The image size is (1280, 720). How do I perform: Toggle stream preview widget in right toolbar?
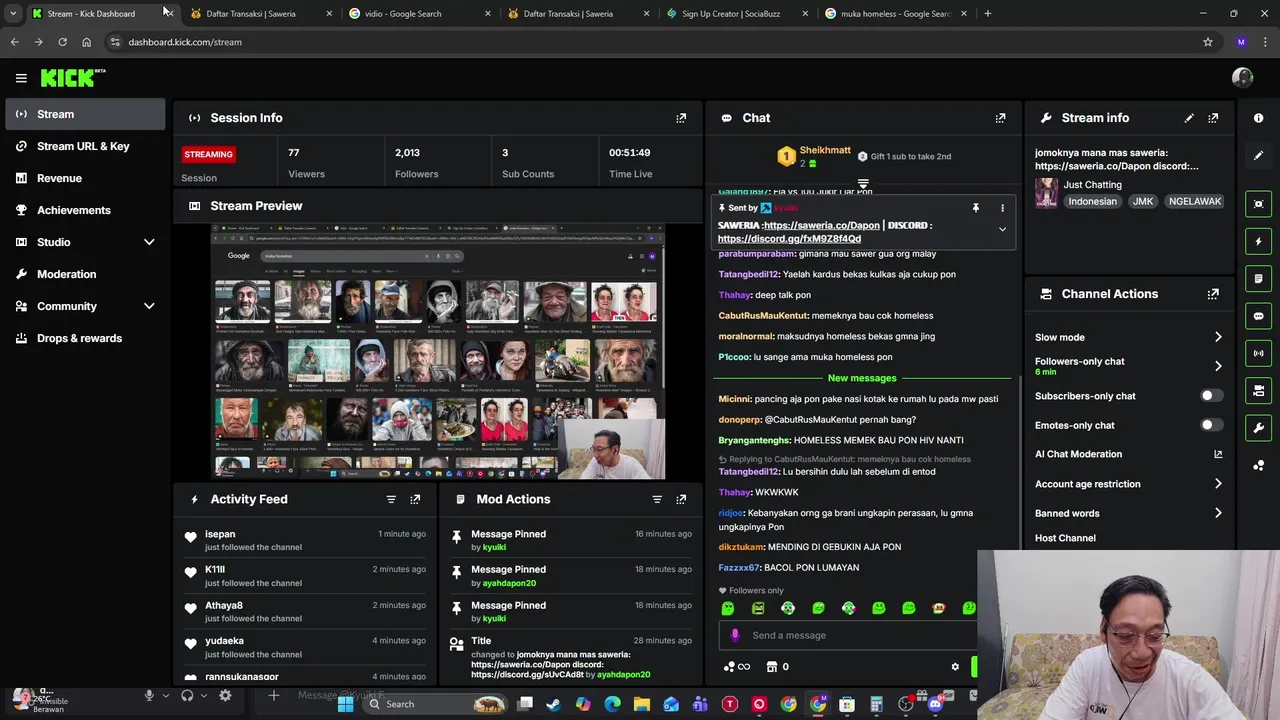pyautogui.click(x=1258, y=204)
